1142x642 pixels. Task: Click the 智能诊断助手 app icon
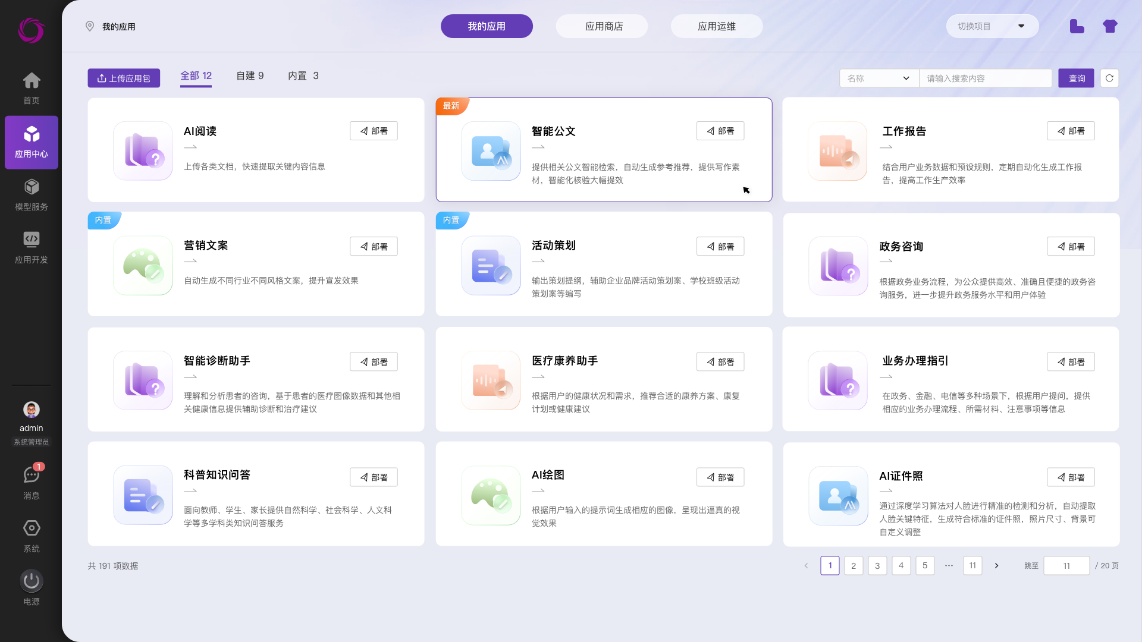[143, 380]
